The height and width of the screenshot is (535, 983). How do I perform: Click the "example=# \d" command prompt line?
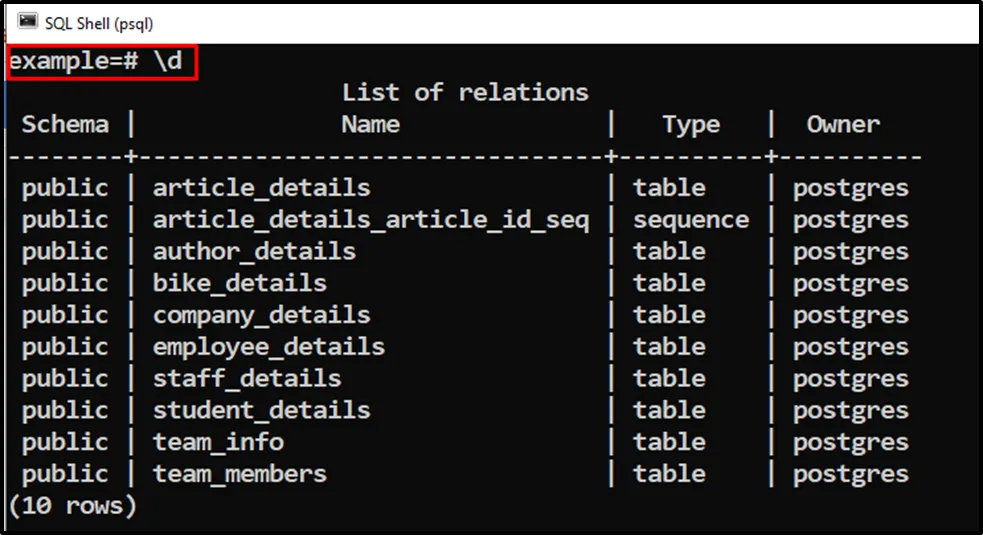[x=102, y=62]
